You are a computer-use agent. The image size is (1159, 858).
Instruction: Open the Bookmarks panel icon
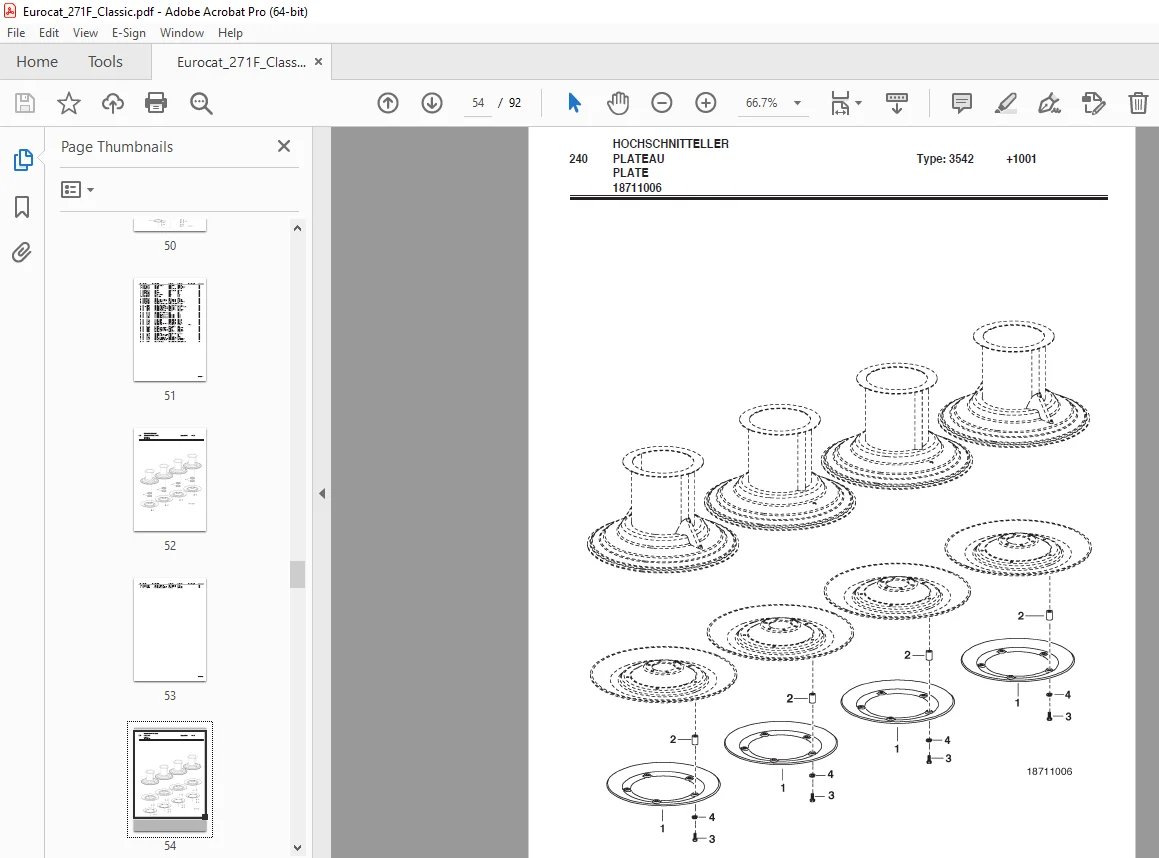click(22, 207)
